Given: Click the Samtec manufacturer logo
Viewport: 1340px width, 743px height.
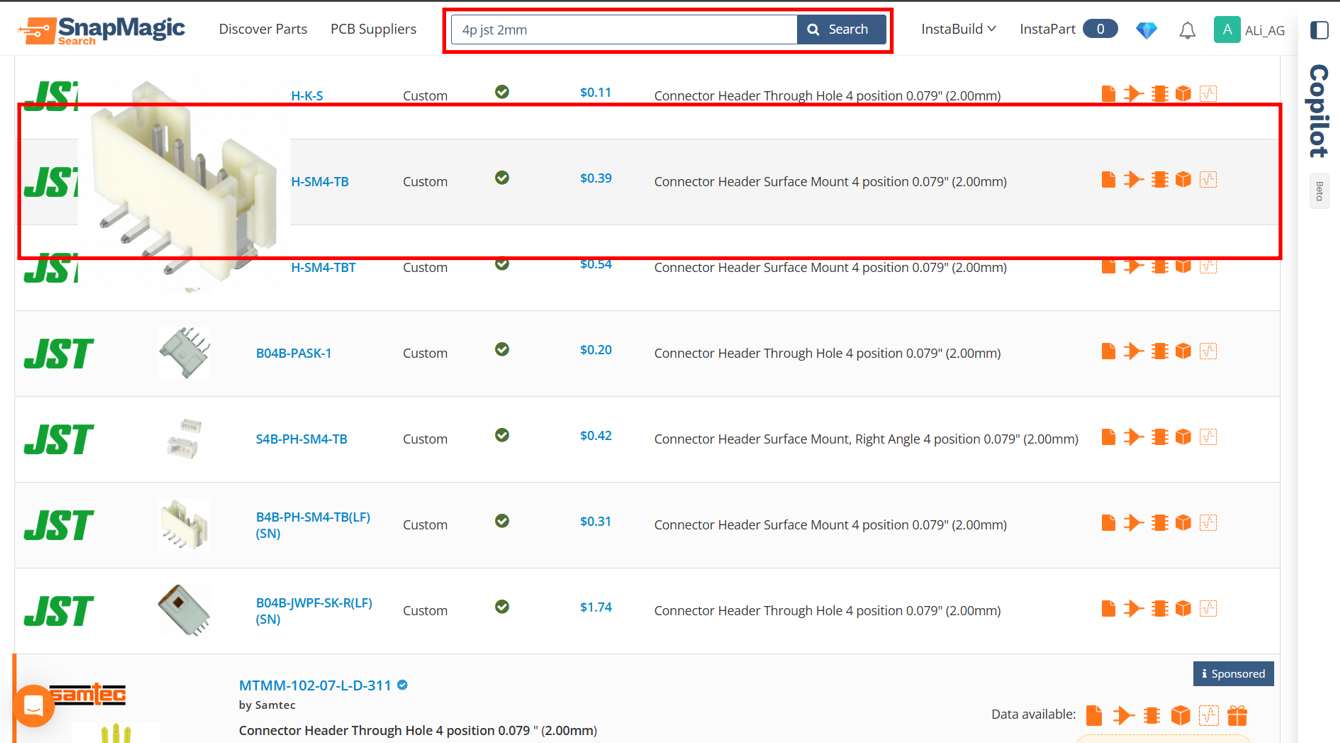Looking at the screenshot, I should (x=88, y=695).
